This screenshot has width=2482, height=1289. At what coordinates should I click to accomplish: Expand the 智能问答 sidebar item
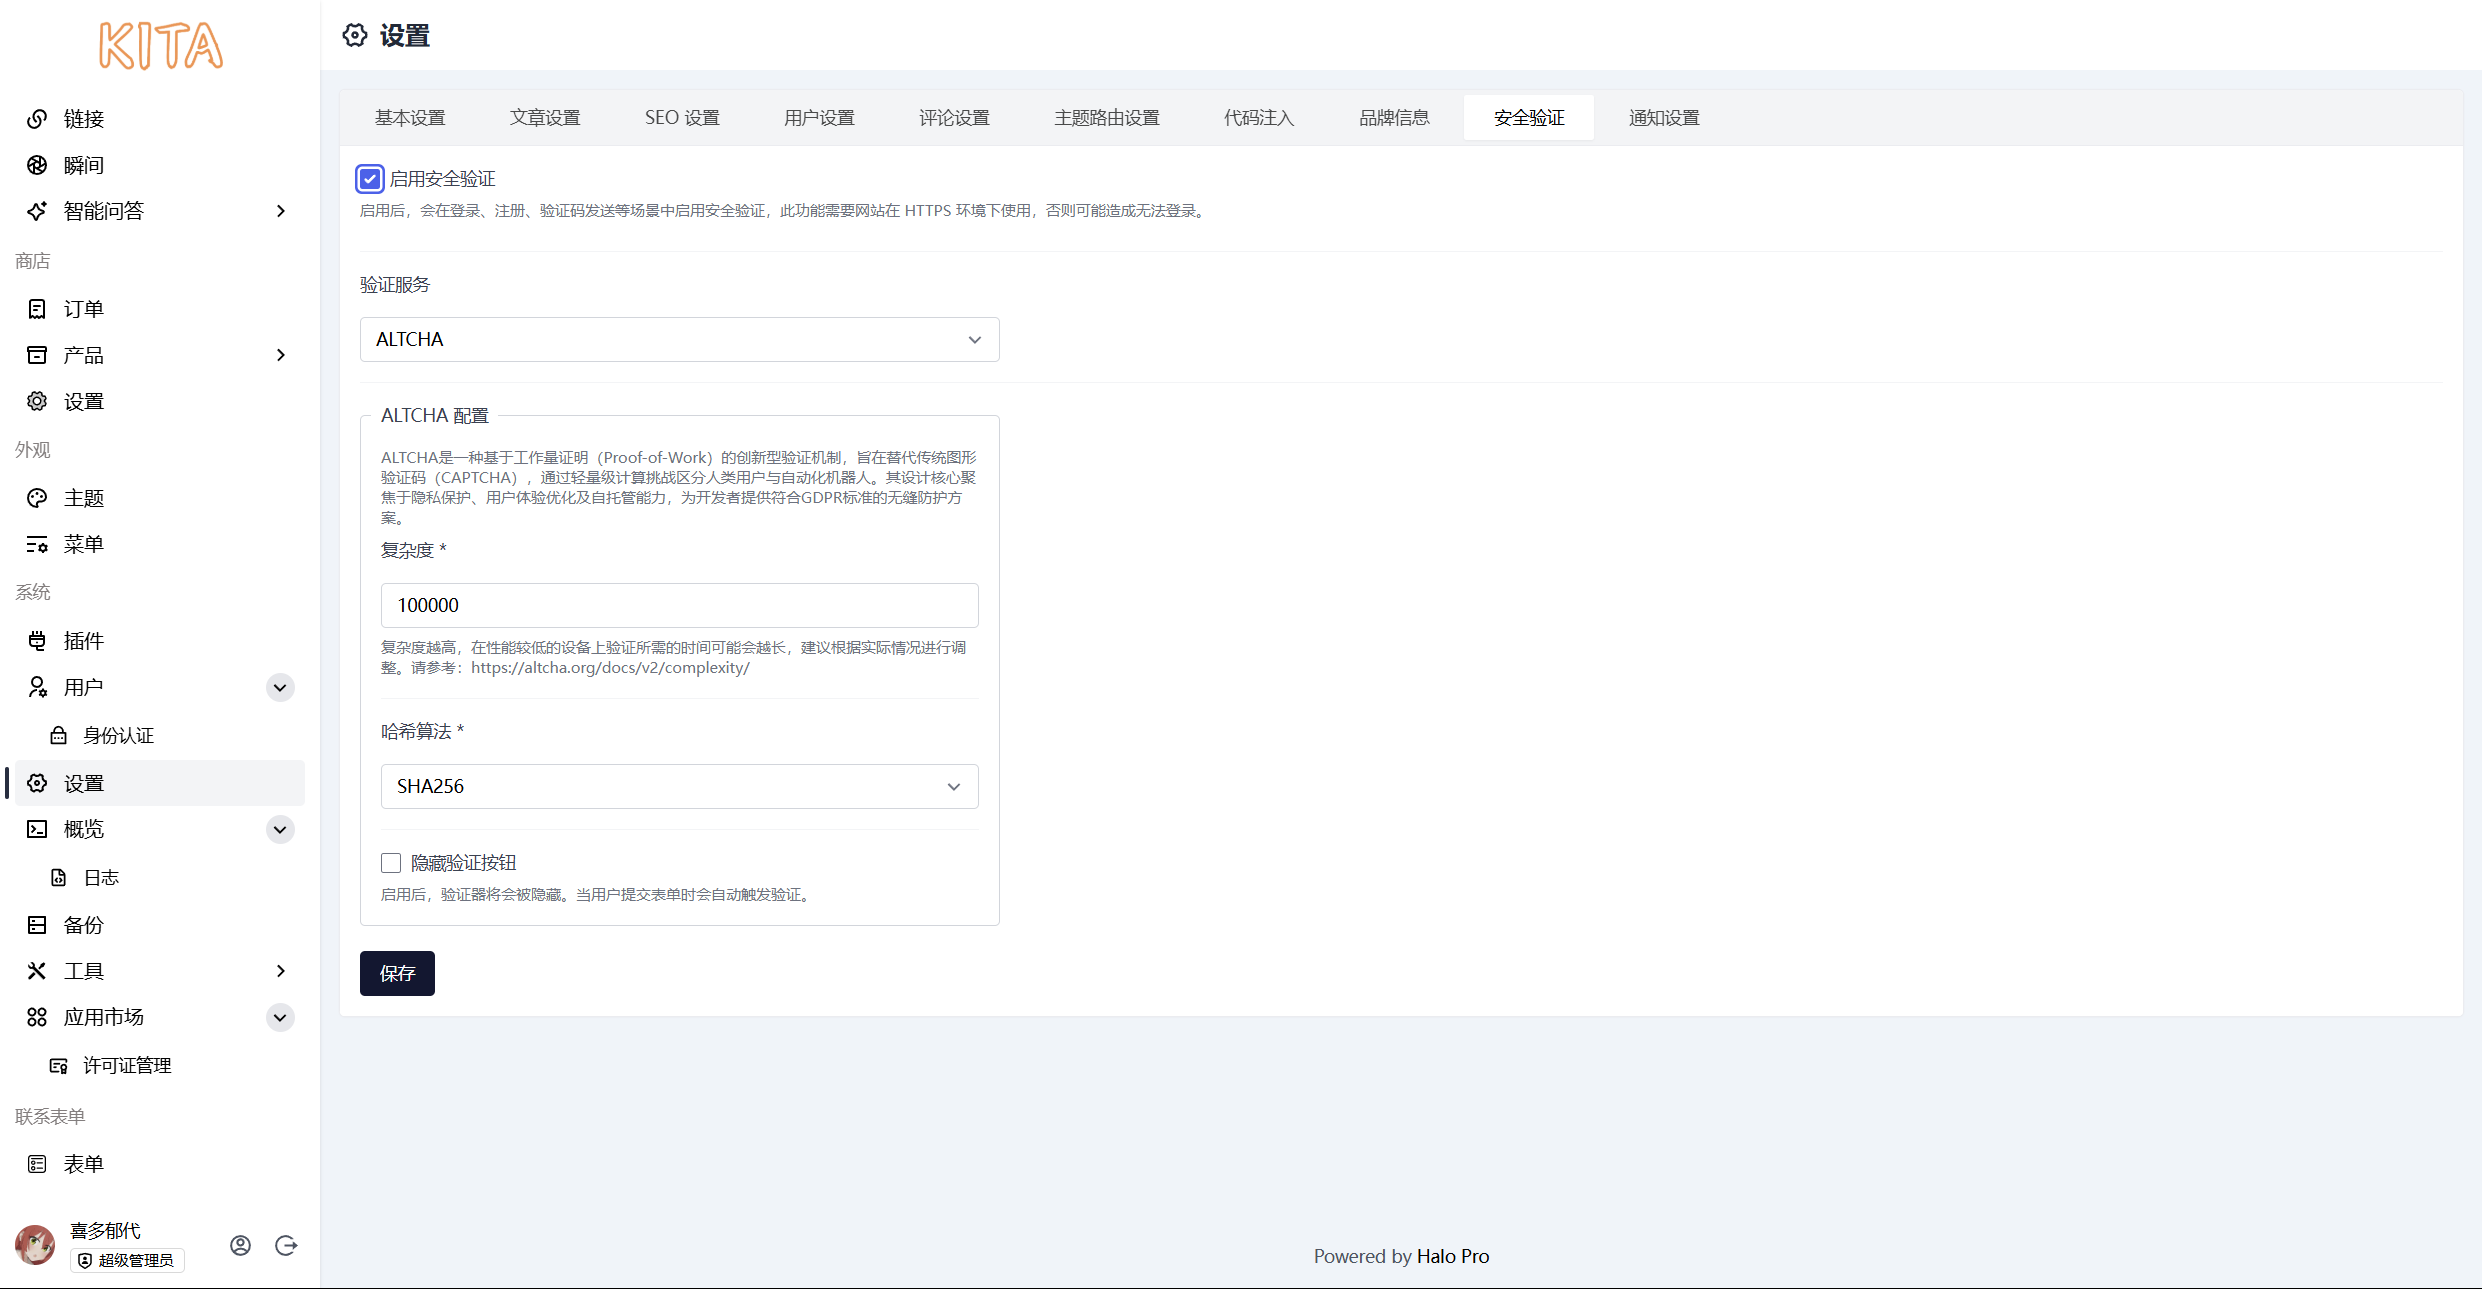[280, 211]
